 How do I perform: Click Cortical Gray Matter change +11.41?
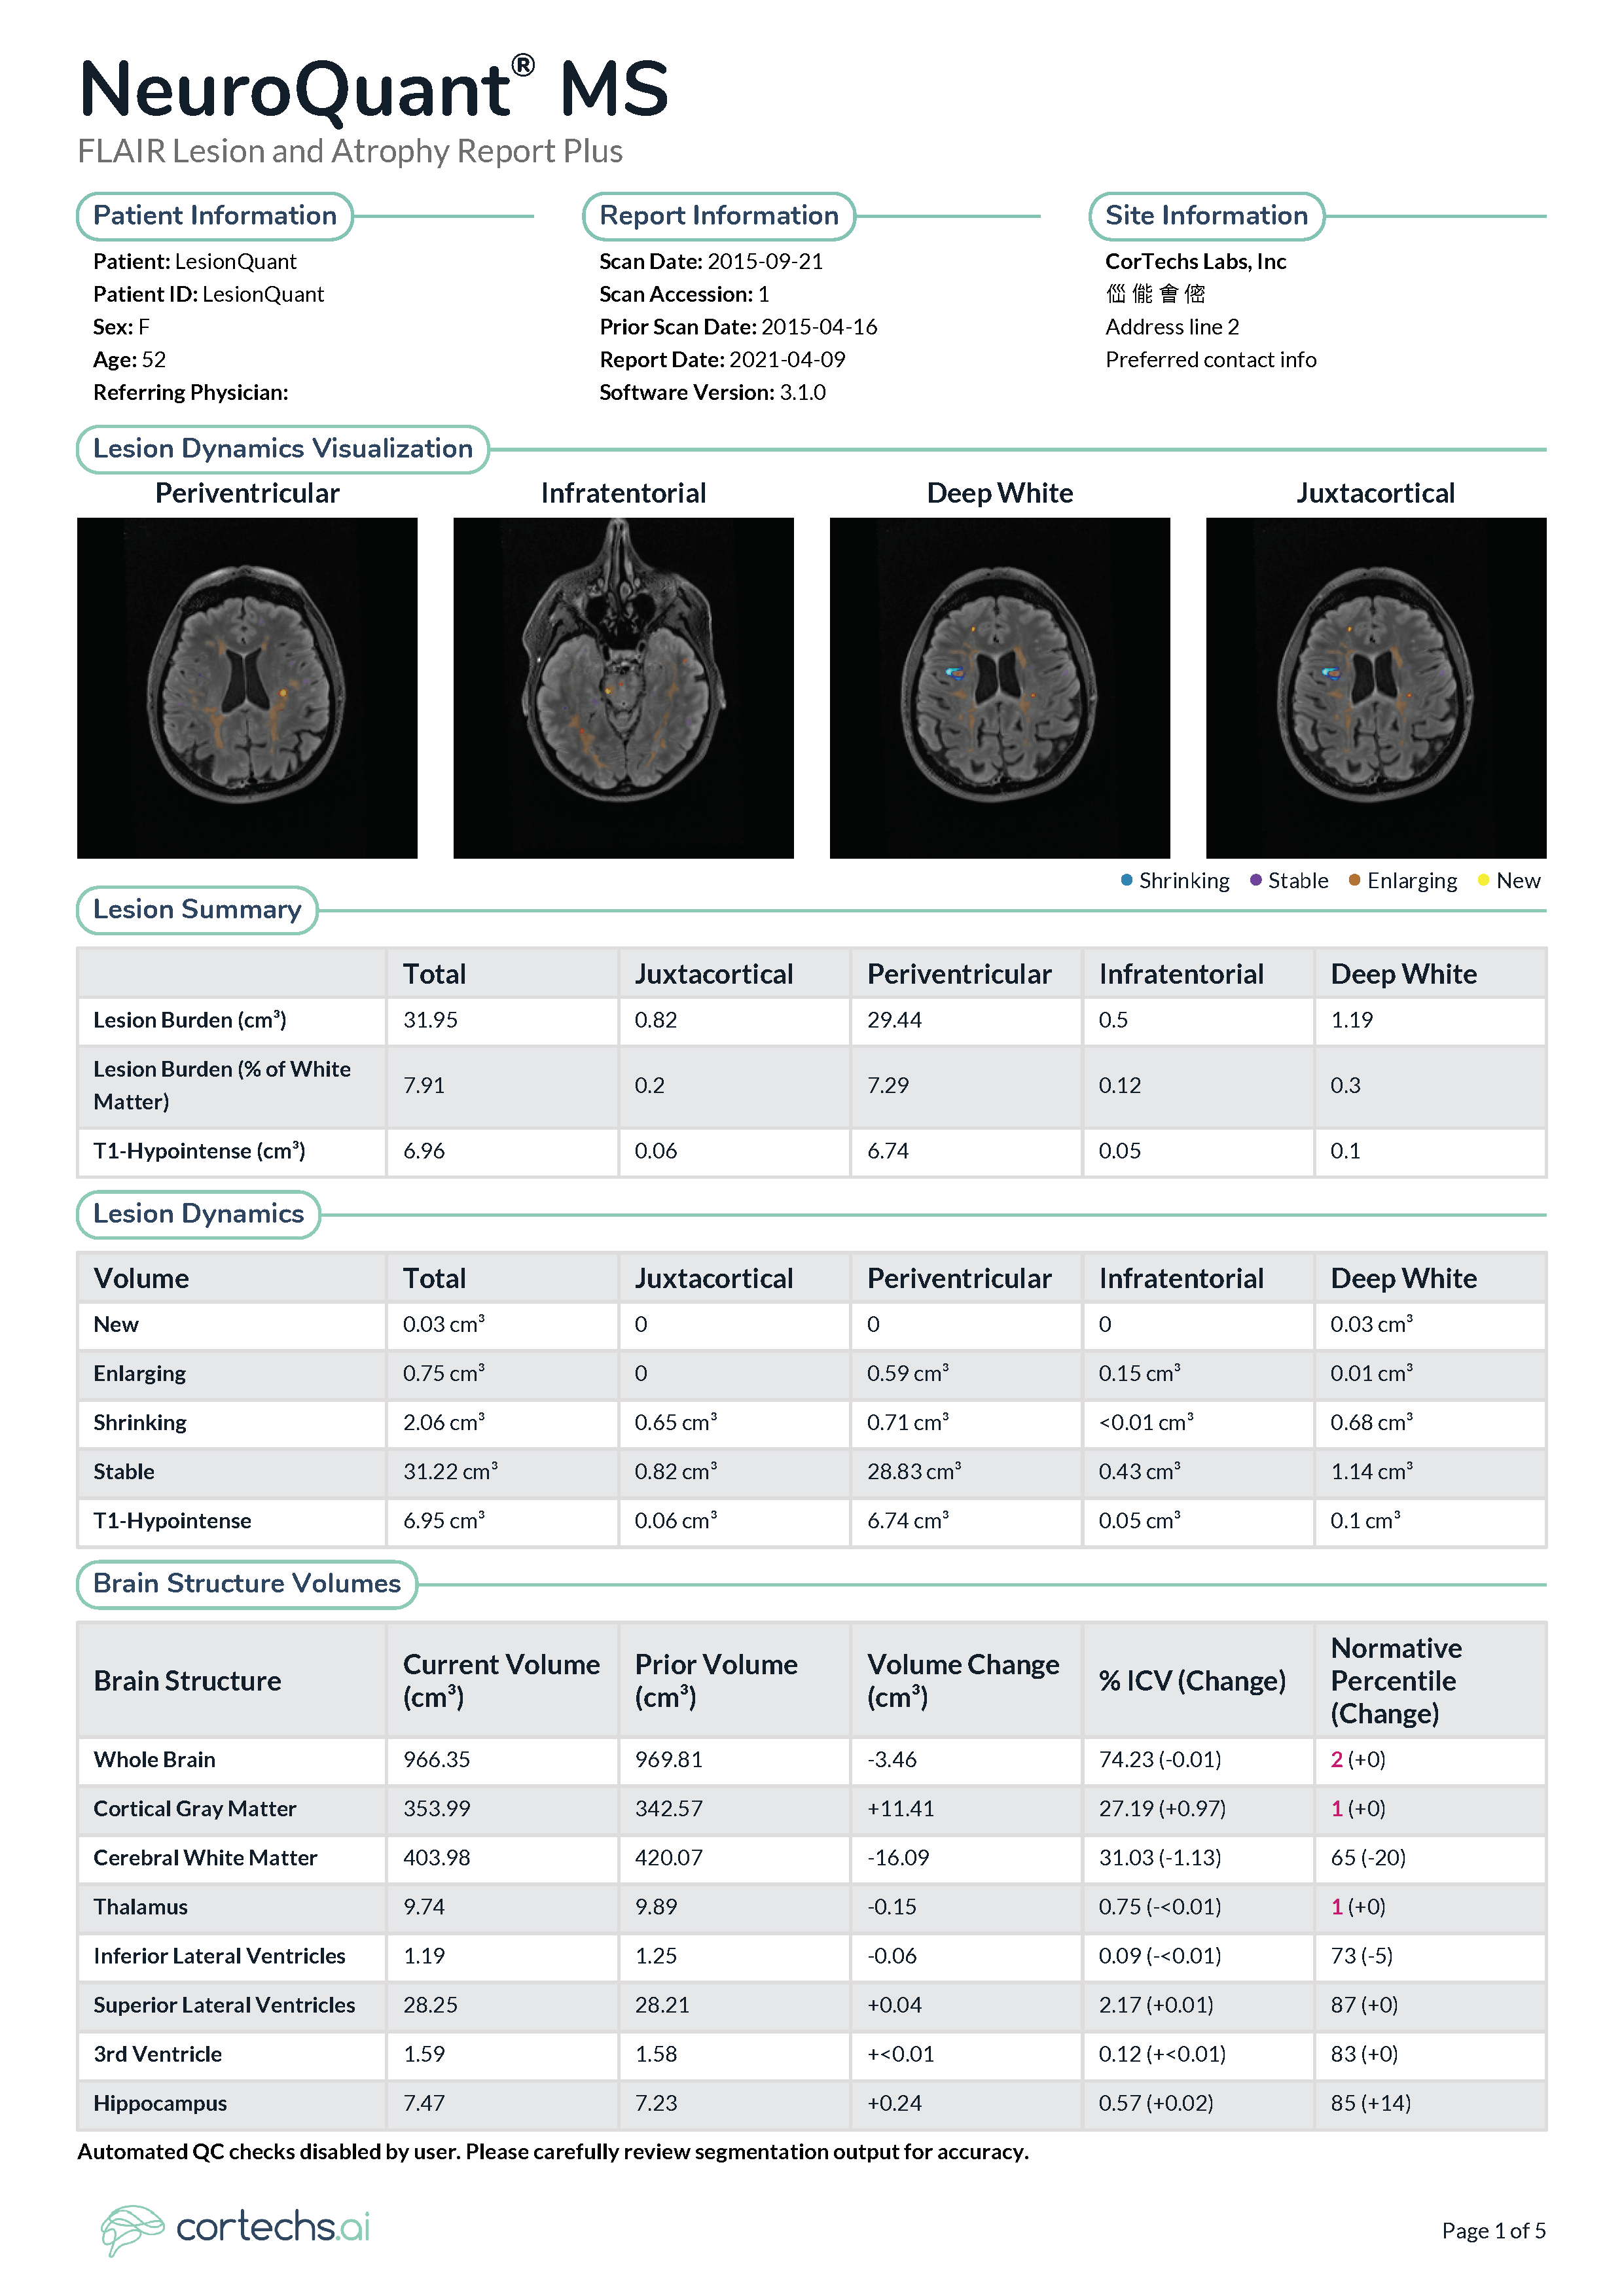[900, 1808]
